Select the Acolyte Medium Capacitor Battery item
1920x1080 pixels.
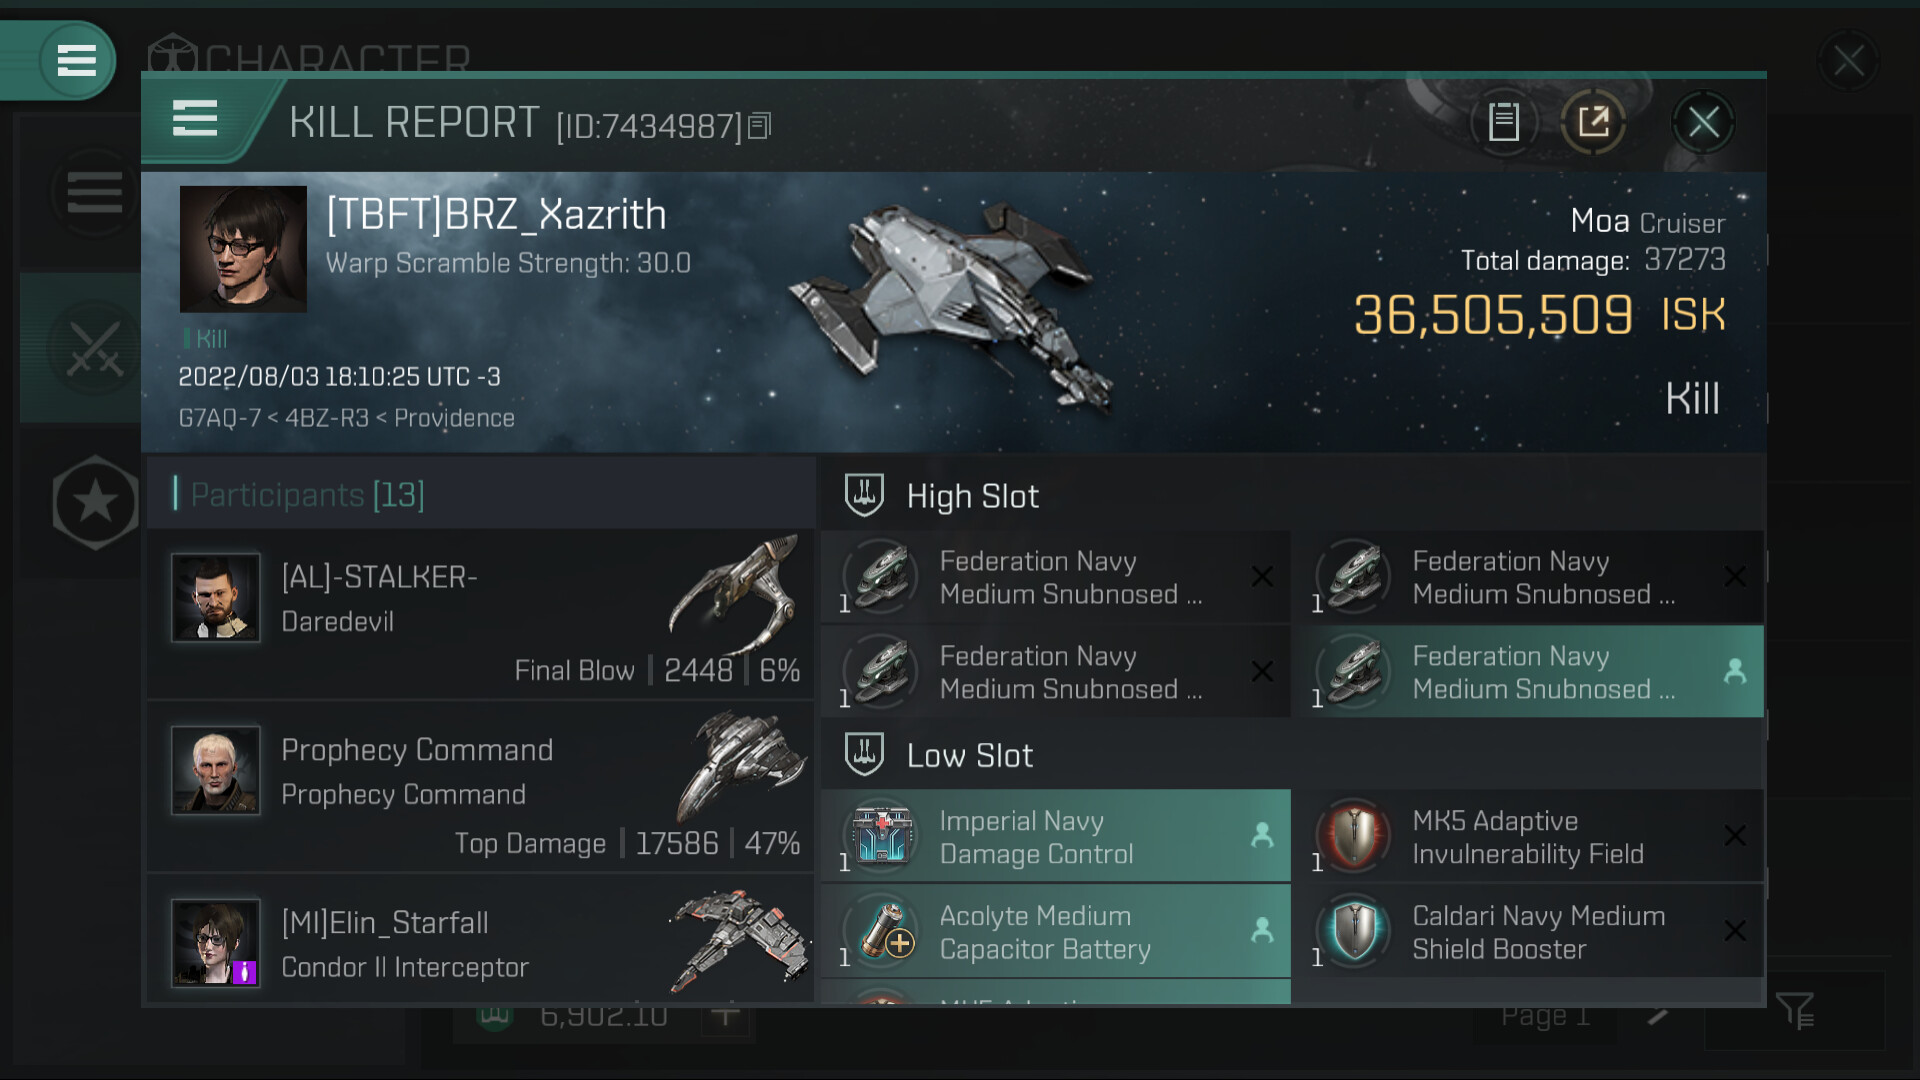point(1055,932)
